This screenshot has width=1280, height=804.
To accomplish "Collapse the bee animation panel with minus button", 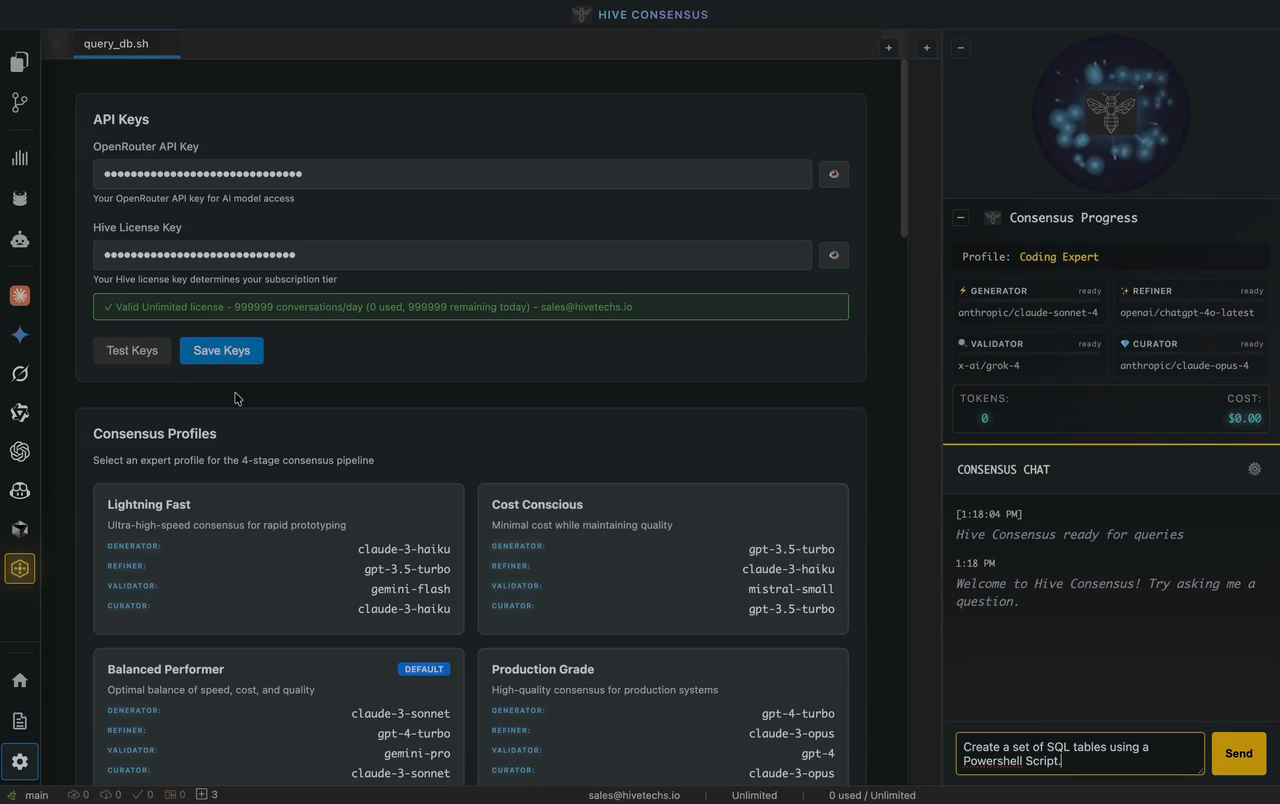I will coord(961,48).
